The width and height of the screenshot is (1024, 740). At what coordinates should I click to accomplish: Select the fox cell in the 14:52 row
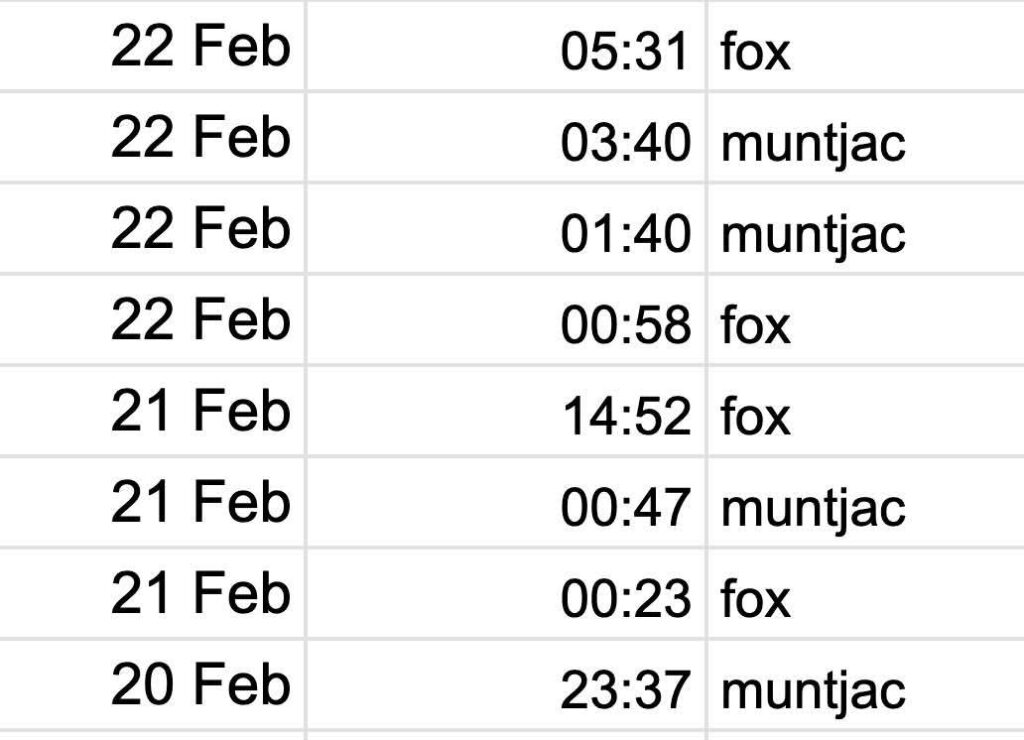click(756, 416)
